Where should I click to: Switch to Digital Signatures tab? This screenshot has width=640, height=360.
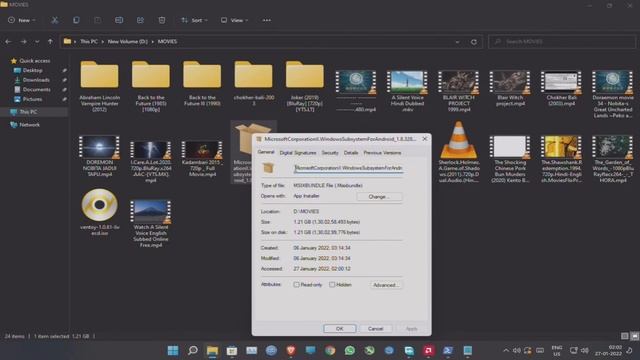(298, 153)
